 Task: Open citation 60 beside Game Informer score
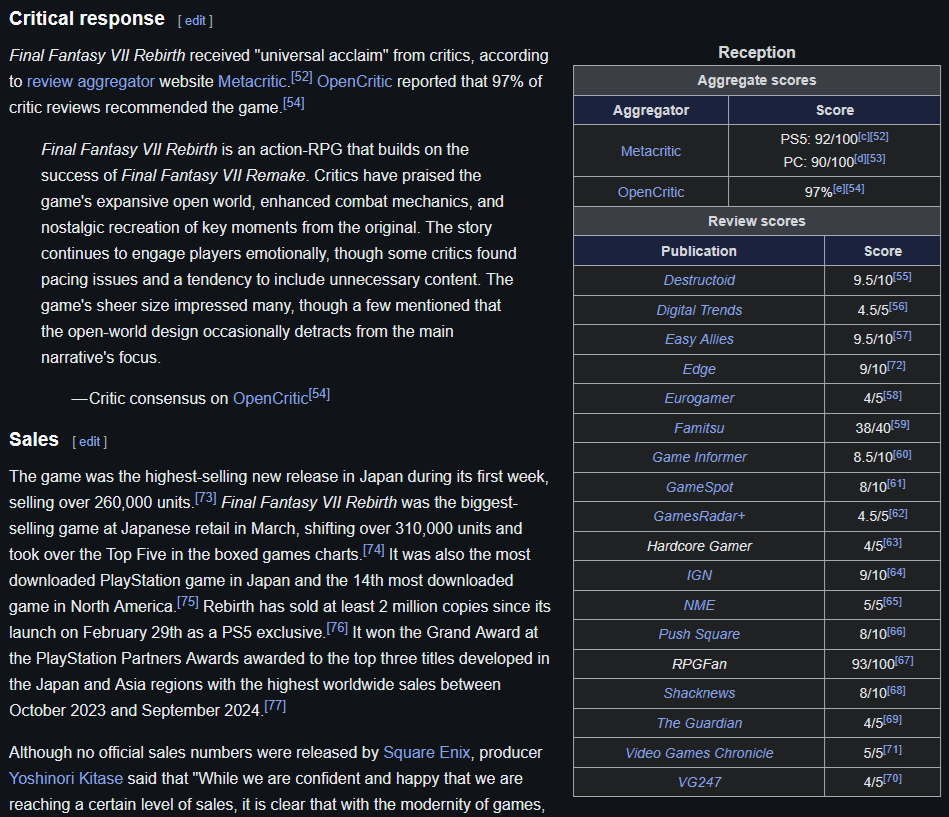coord(902,454)
